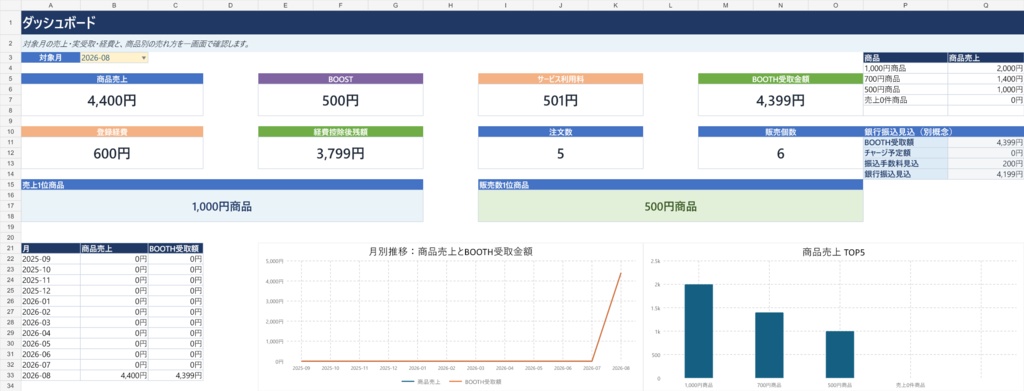The height and width of the screenshot is (391, 1024).
Task: Click the 商品売上 legend entry in line chart
Action: pos(420,381)
